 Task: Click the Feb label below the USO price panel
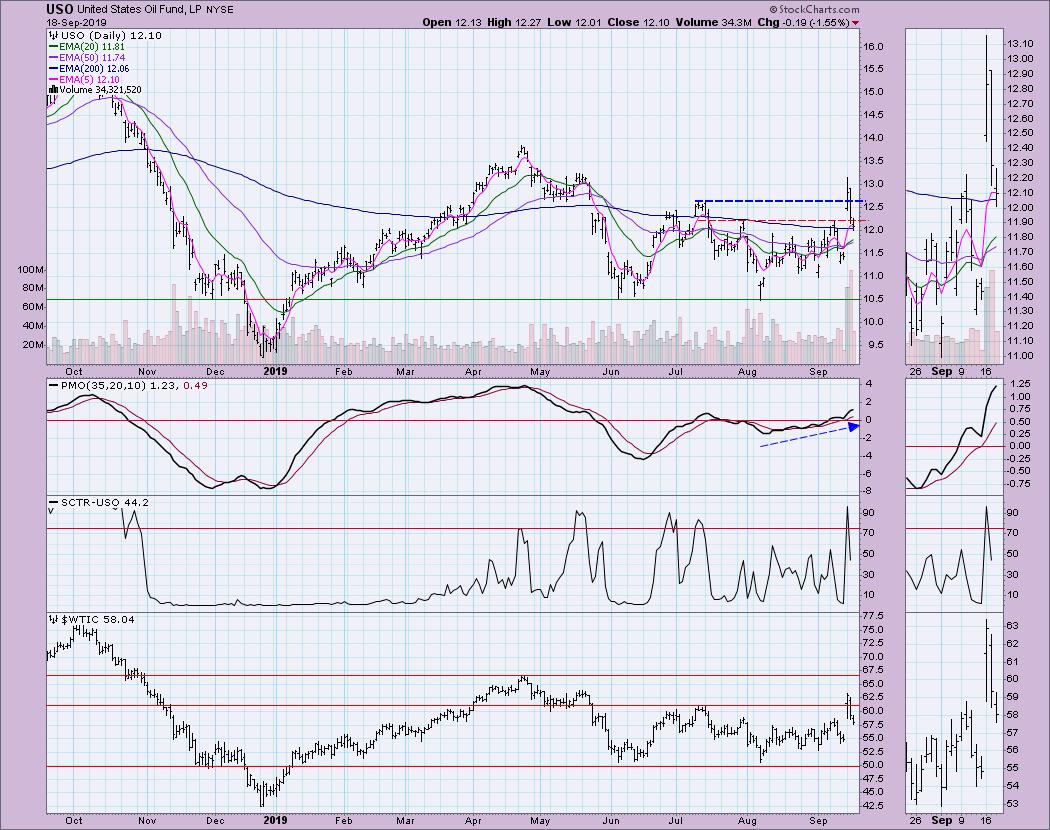pyautogui.click(x=344, y=372)
